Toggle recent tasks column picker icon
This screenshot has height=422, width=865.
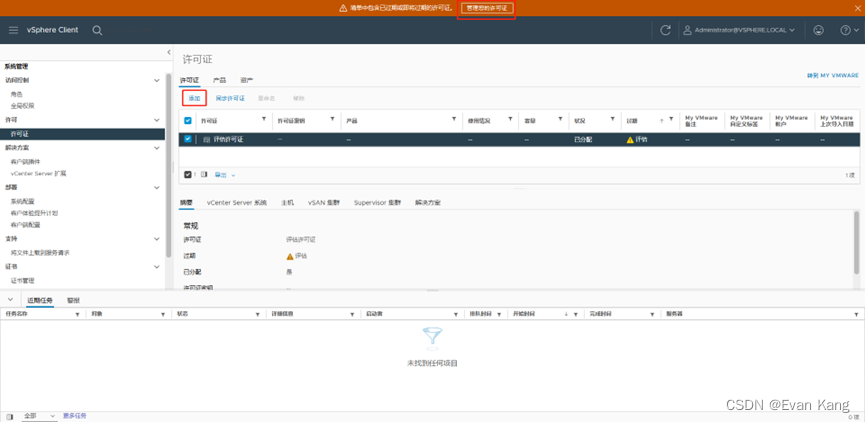click(x=9, y=416)
